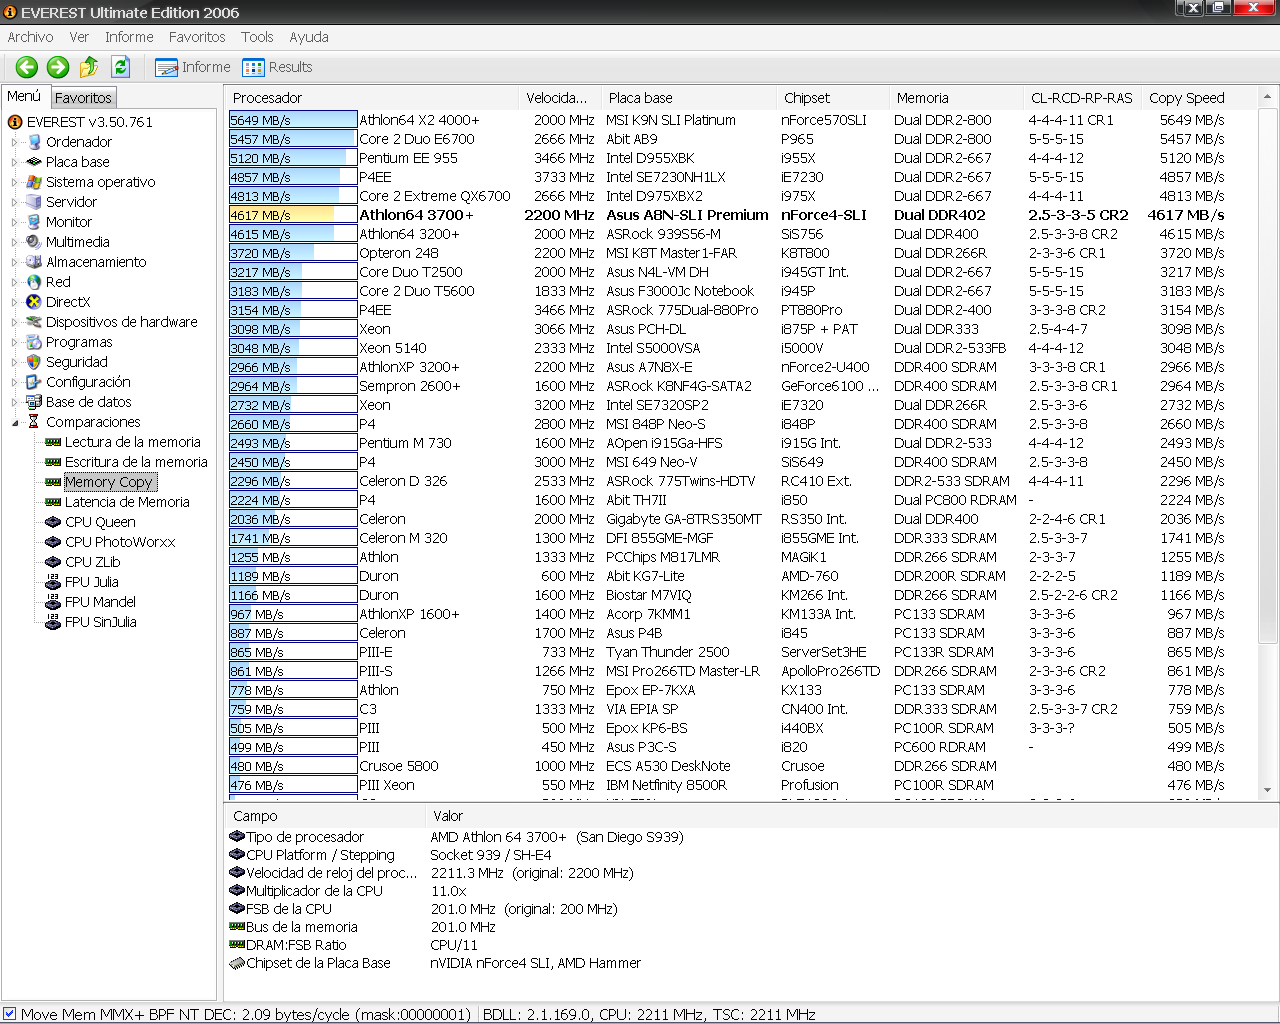Screen dimensions: 1280x1024
Task: Expand the DirectX tree node
Action: click(15, 302)
